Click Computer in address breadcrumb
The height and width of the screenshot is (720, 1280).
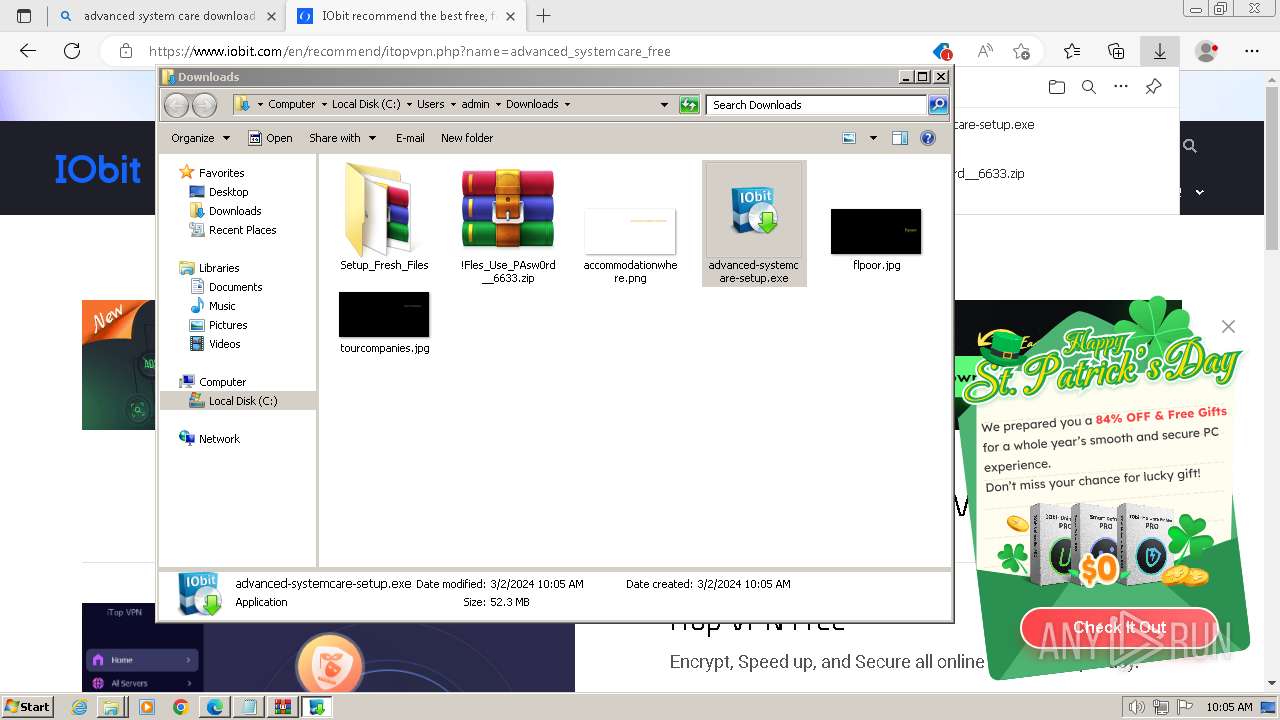coord(291,104)
